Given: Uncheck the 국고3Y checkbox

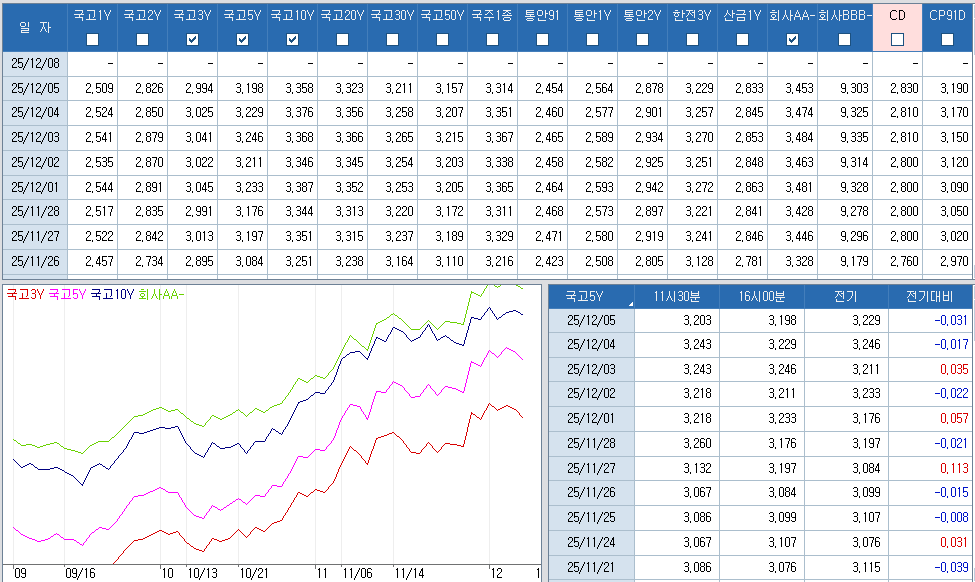Looking at the screenshot, I should (x=192, y=40).
